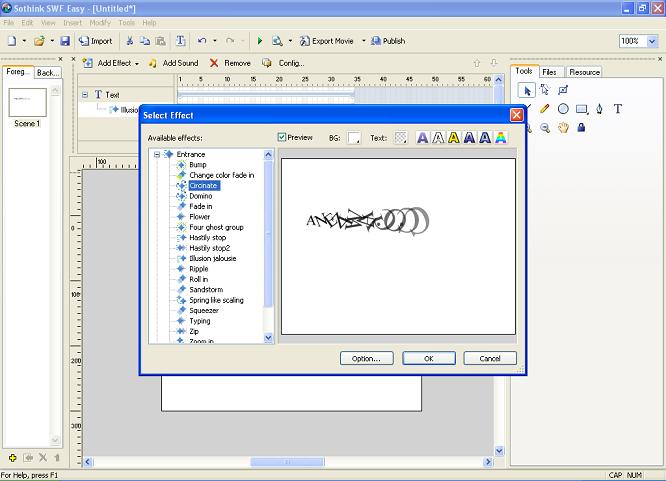
Task: Toggle the Preview checkbox
Action: click(x=281, y=137)
